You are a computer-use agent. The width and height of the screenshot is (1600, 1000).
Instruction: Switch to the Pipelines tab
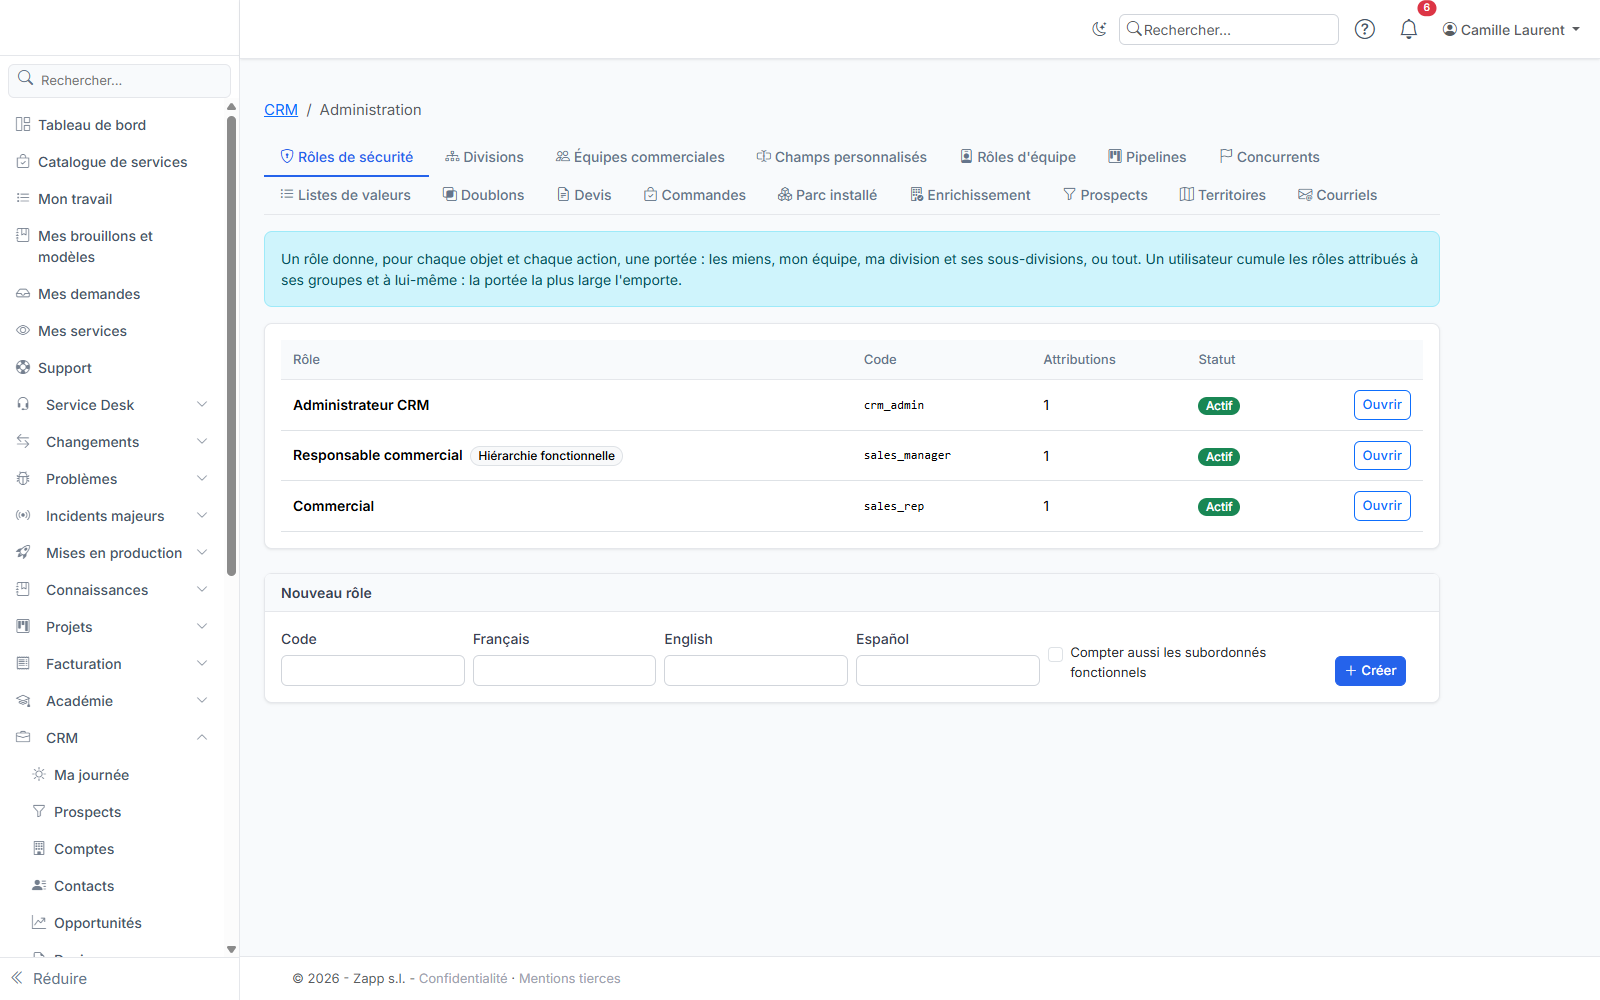pyautogui.click(x=1147, y=157)
